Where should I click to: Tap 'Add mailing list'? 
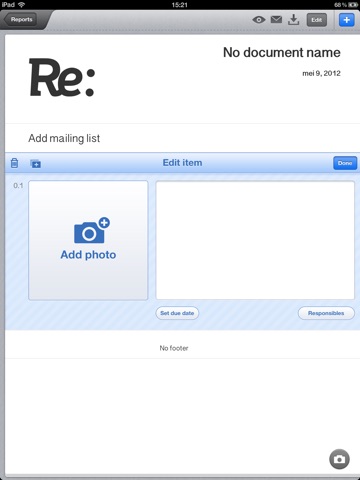tap(64, 138)
